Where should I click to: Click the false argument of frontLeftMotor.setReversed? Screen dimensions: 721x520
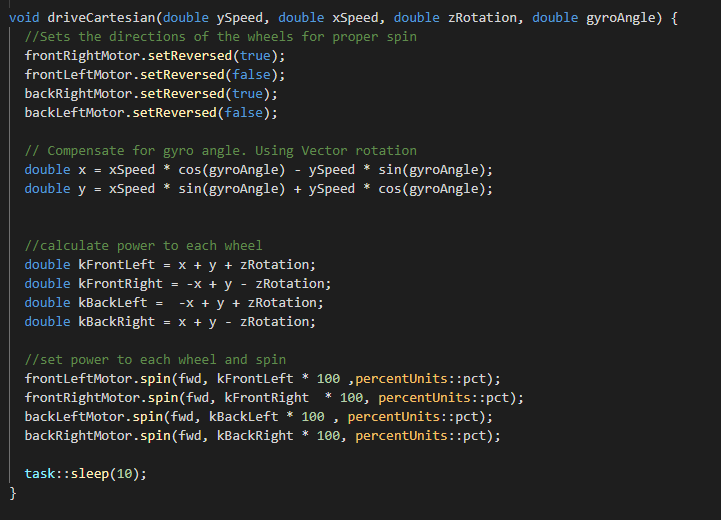(x=250, y=75)
